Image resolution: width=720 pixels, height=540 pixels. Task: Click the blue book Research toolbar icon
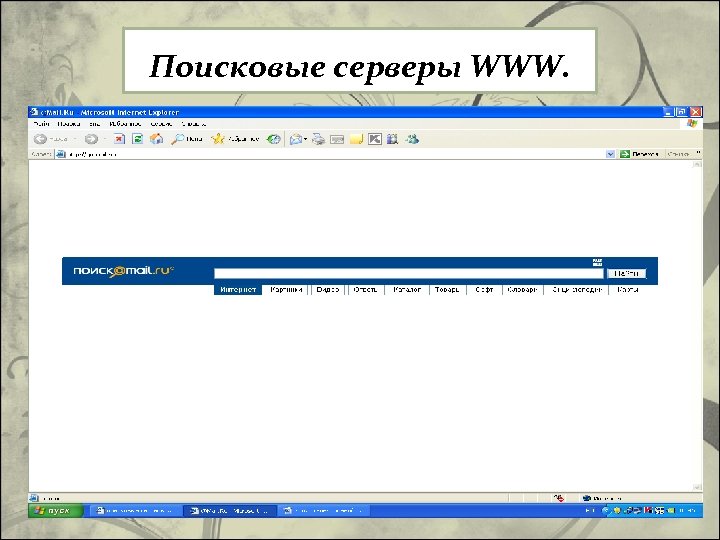(x=392, y=139)
